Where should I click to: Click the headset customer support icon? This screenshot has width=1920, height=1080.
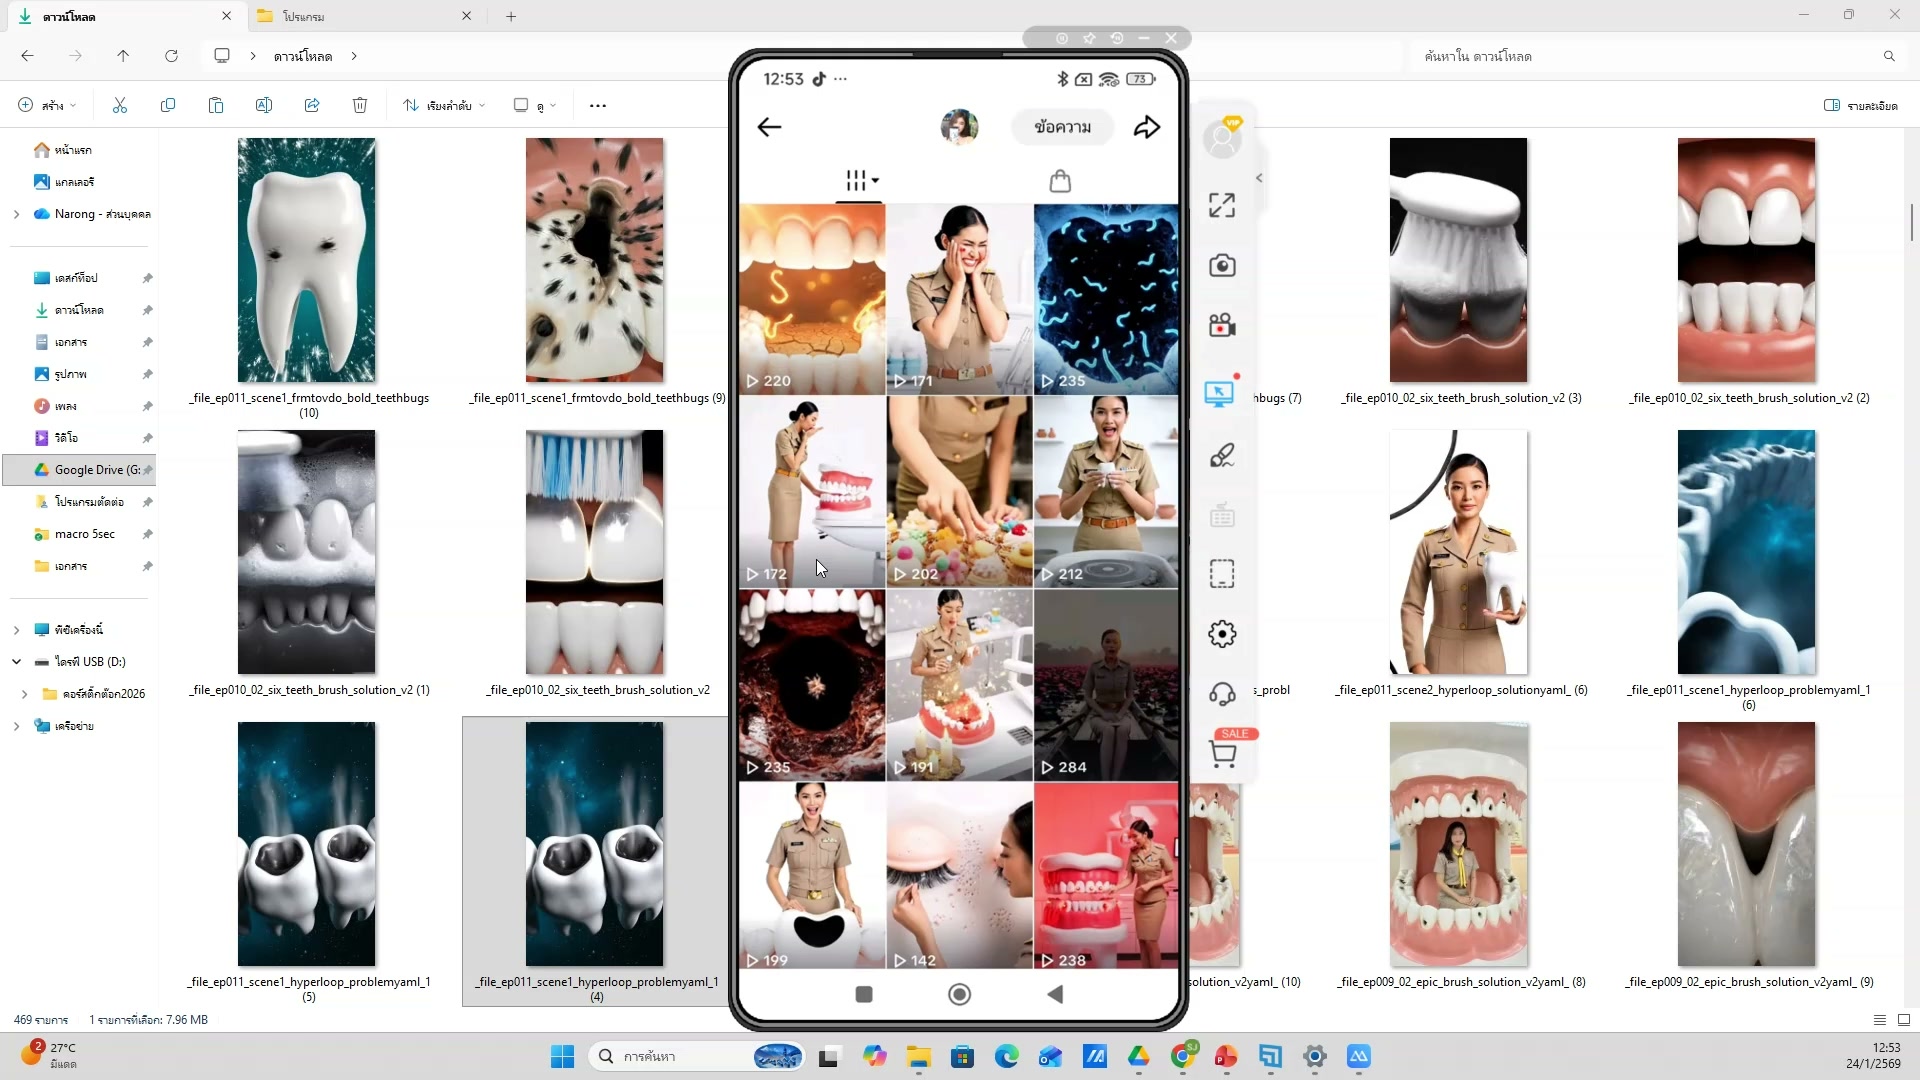tap(1221, 694)
